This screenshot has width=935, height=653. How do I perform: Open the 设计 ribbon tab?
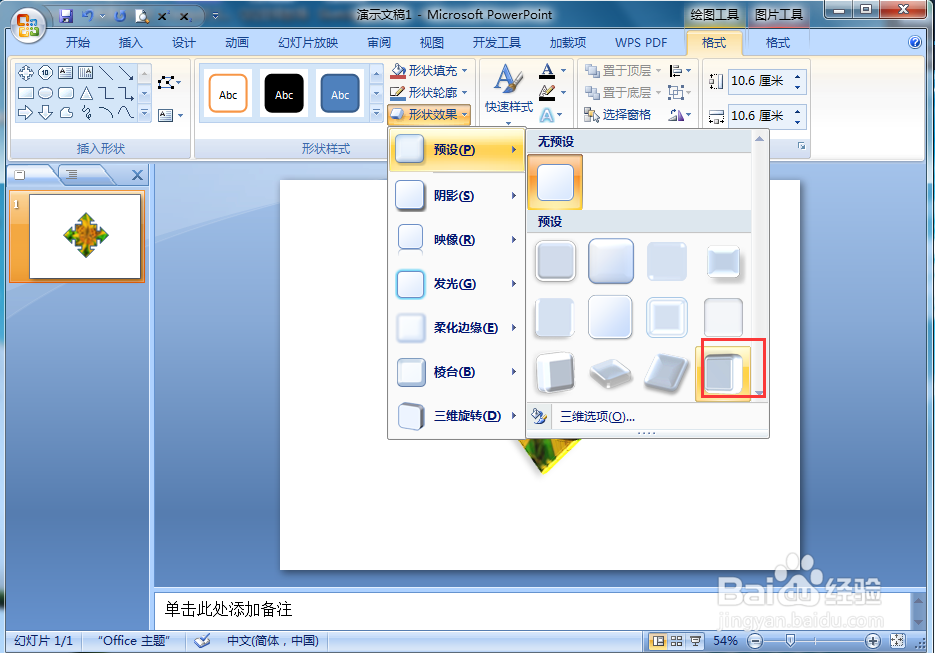184,42
